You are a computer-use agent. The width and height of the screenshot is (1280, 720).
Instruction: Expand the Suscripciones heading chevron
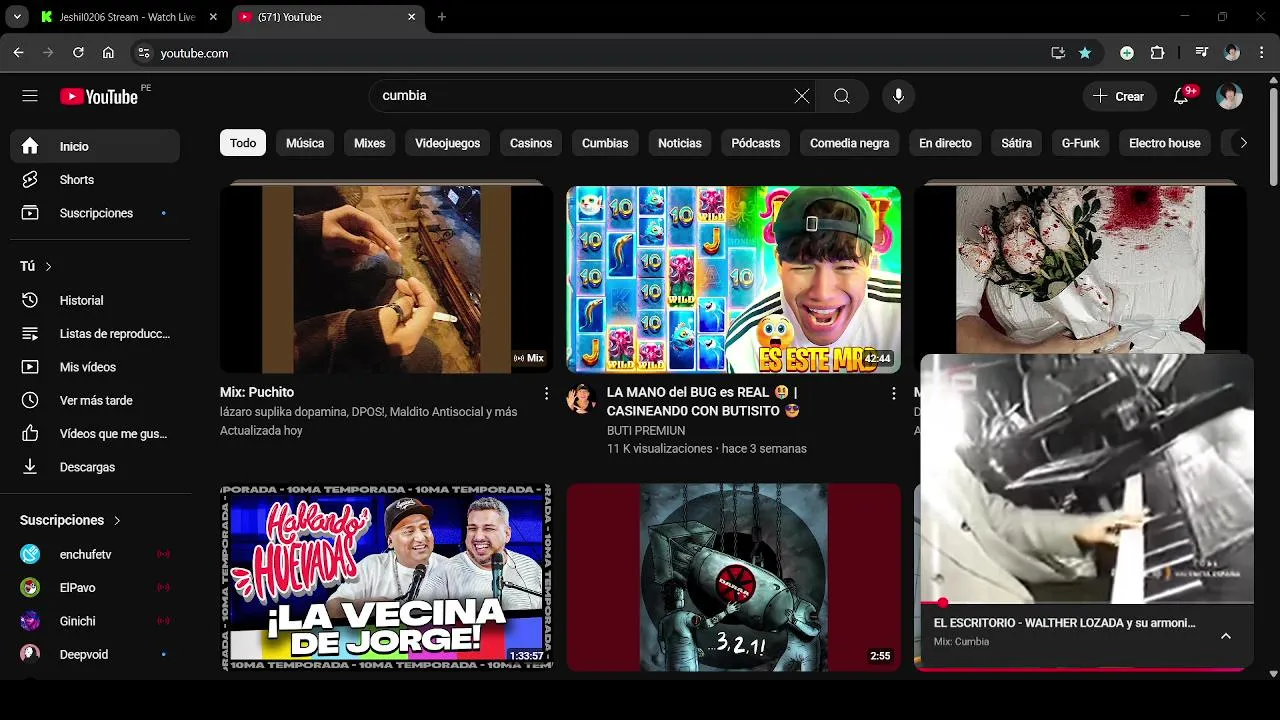pos(117,520)
